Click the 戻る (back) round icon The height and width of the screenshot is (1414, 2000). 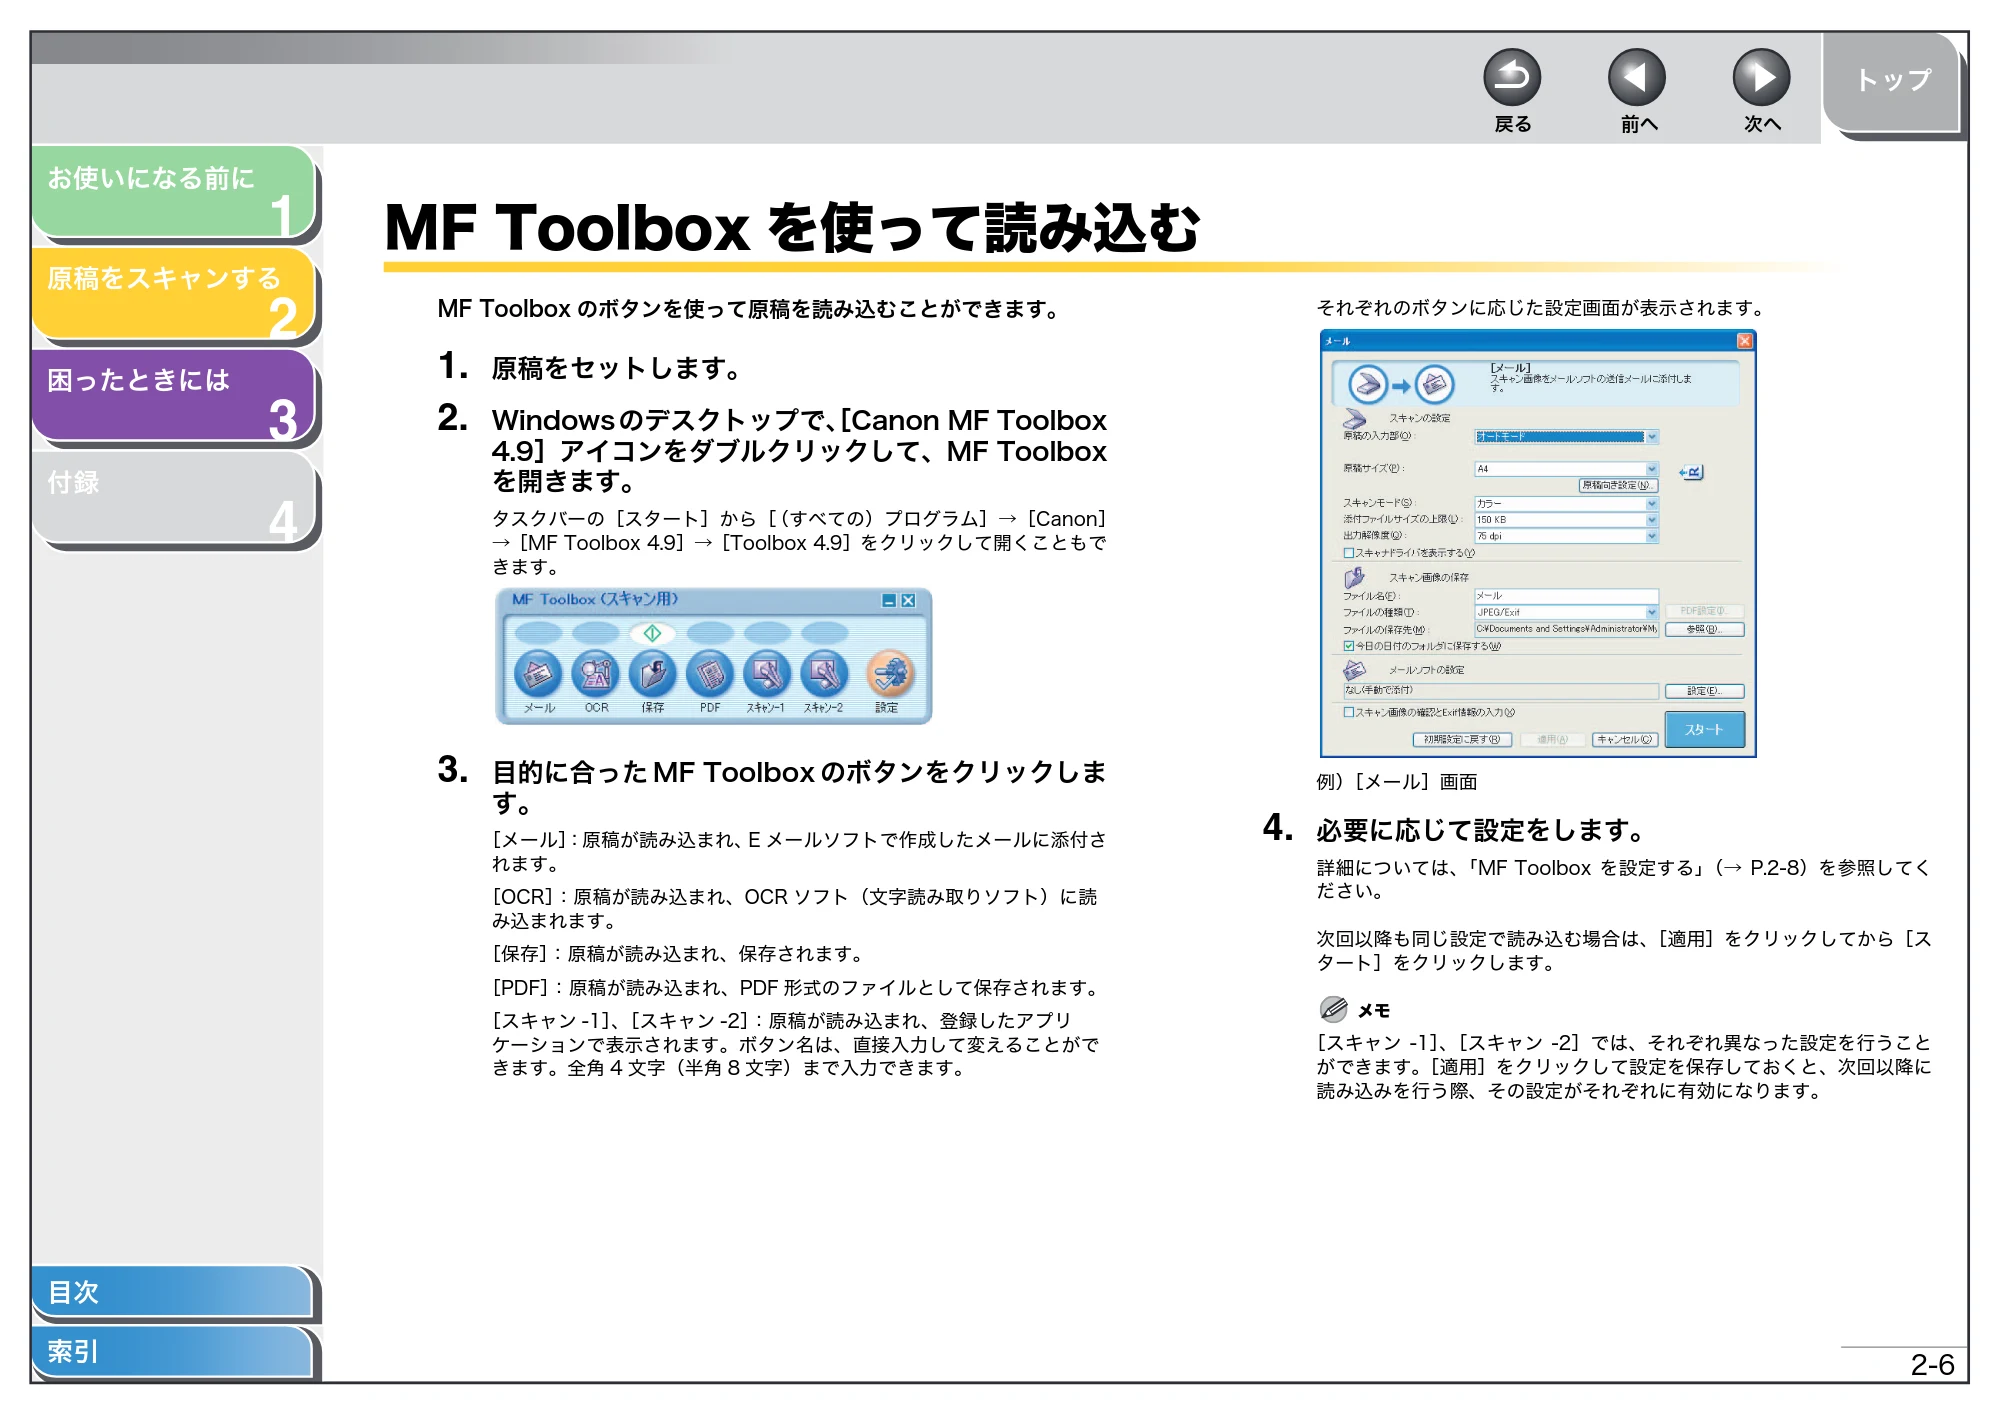[1511, 78]
